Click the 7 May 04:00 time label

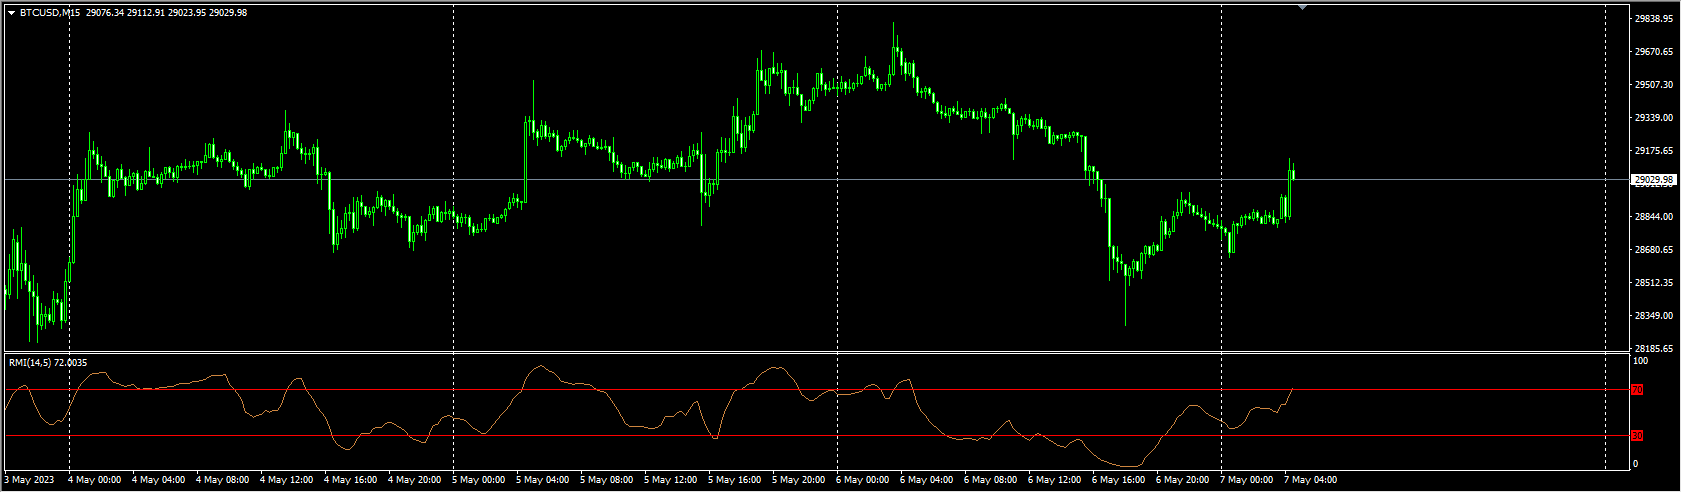(x=1312, y=480)
